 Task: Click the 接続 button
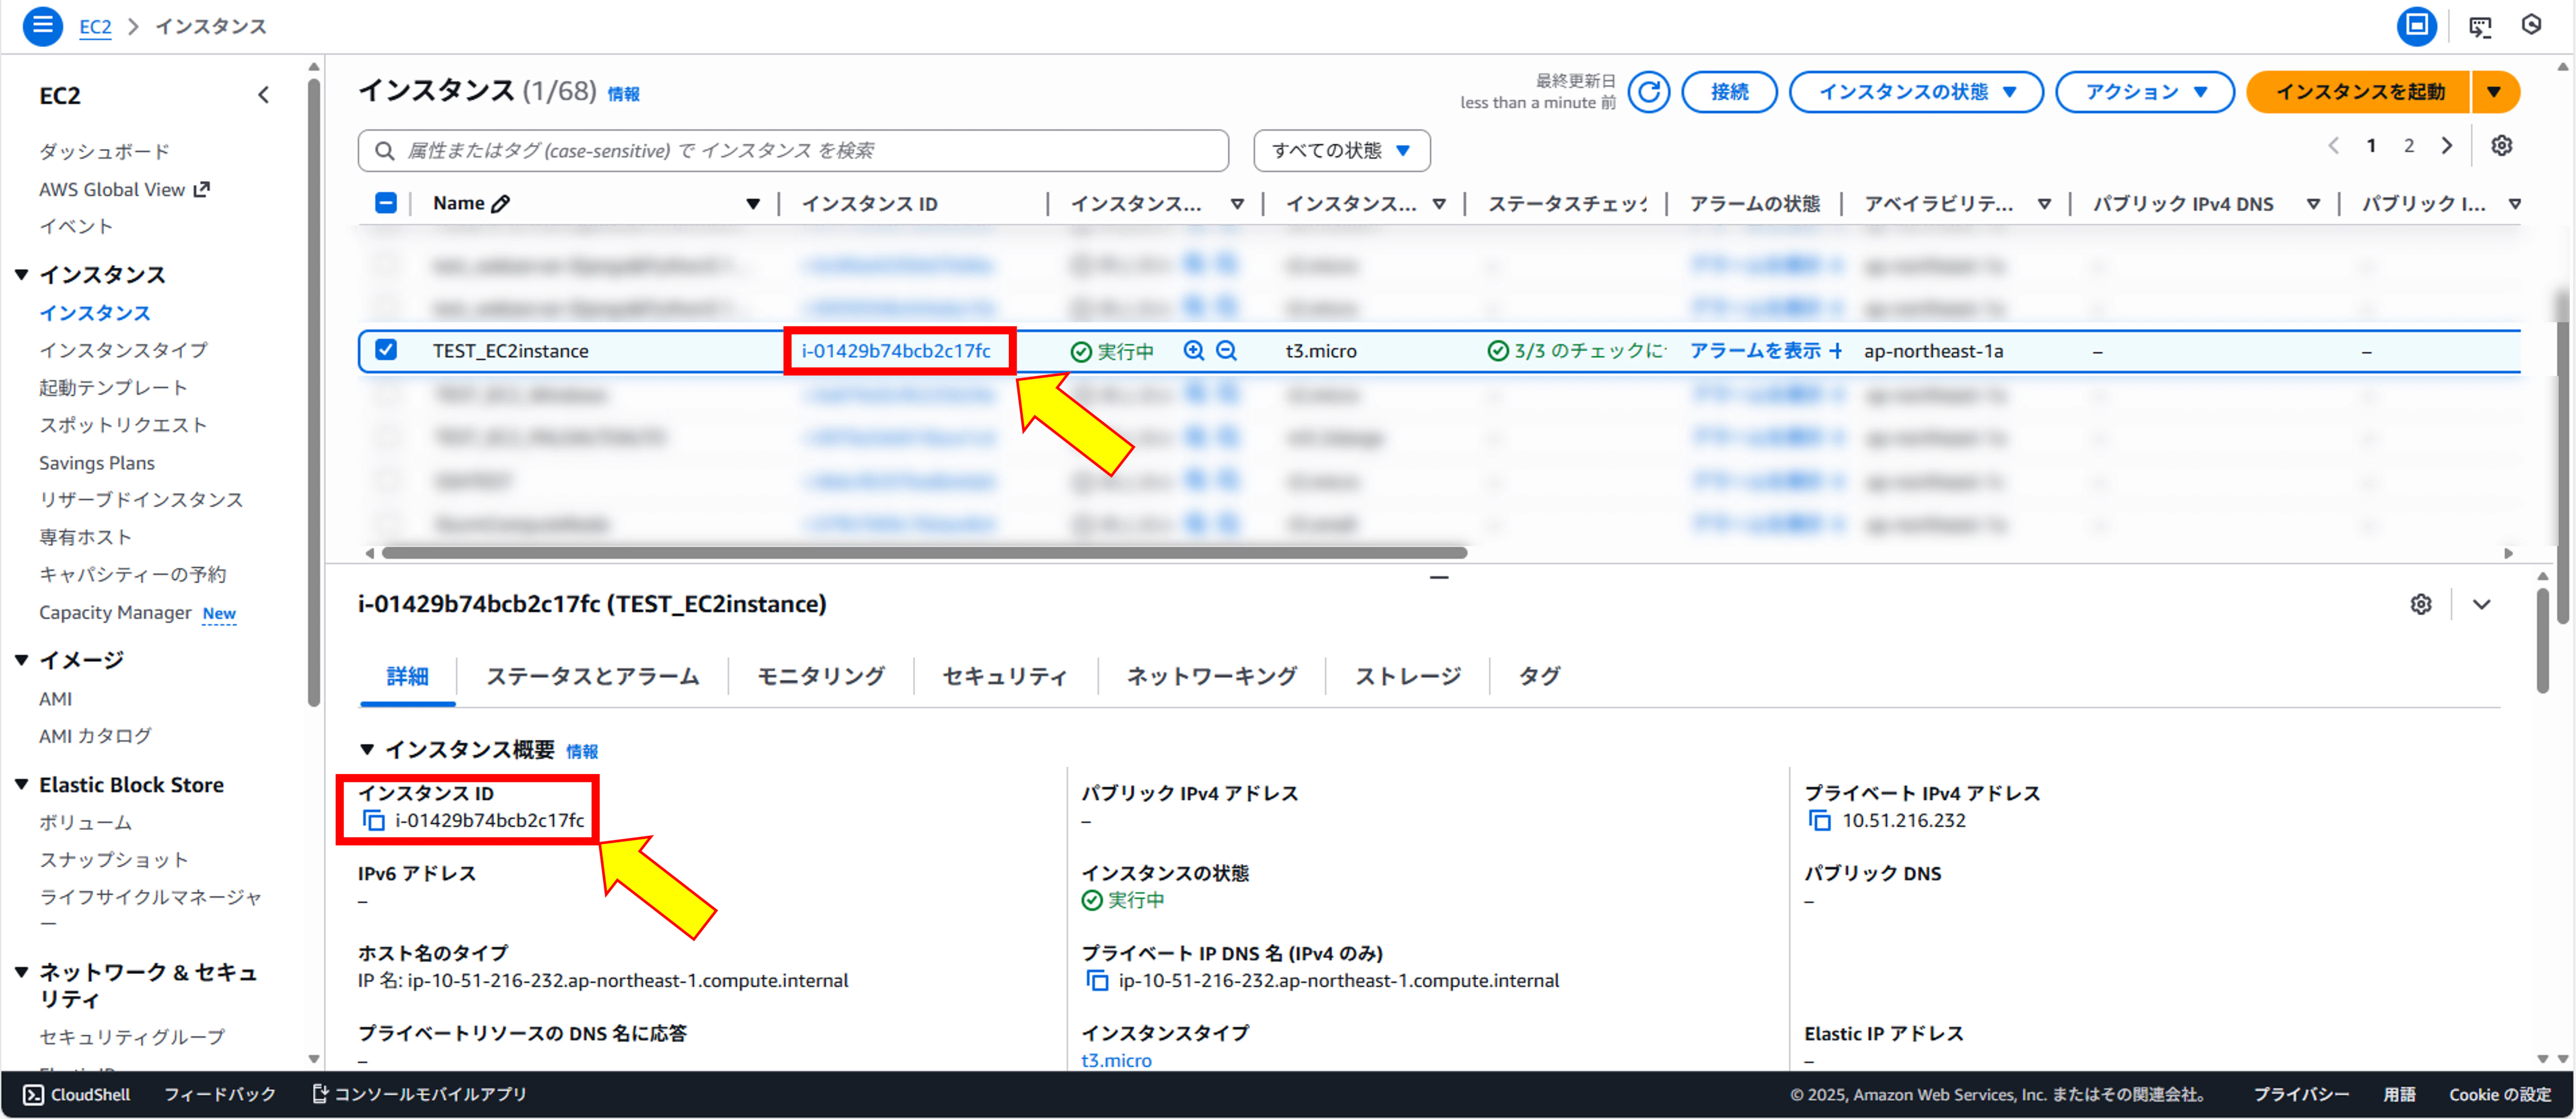coord(1729,92)
